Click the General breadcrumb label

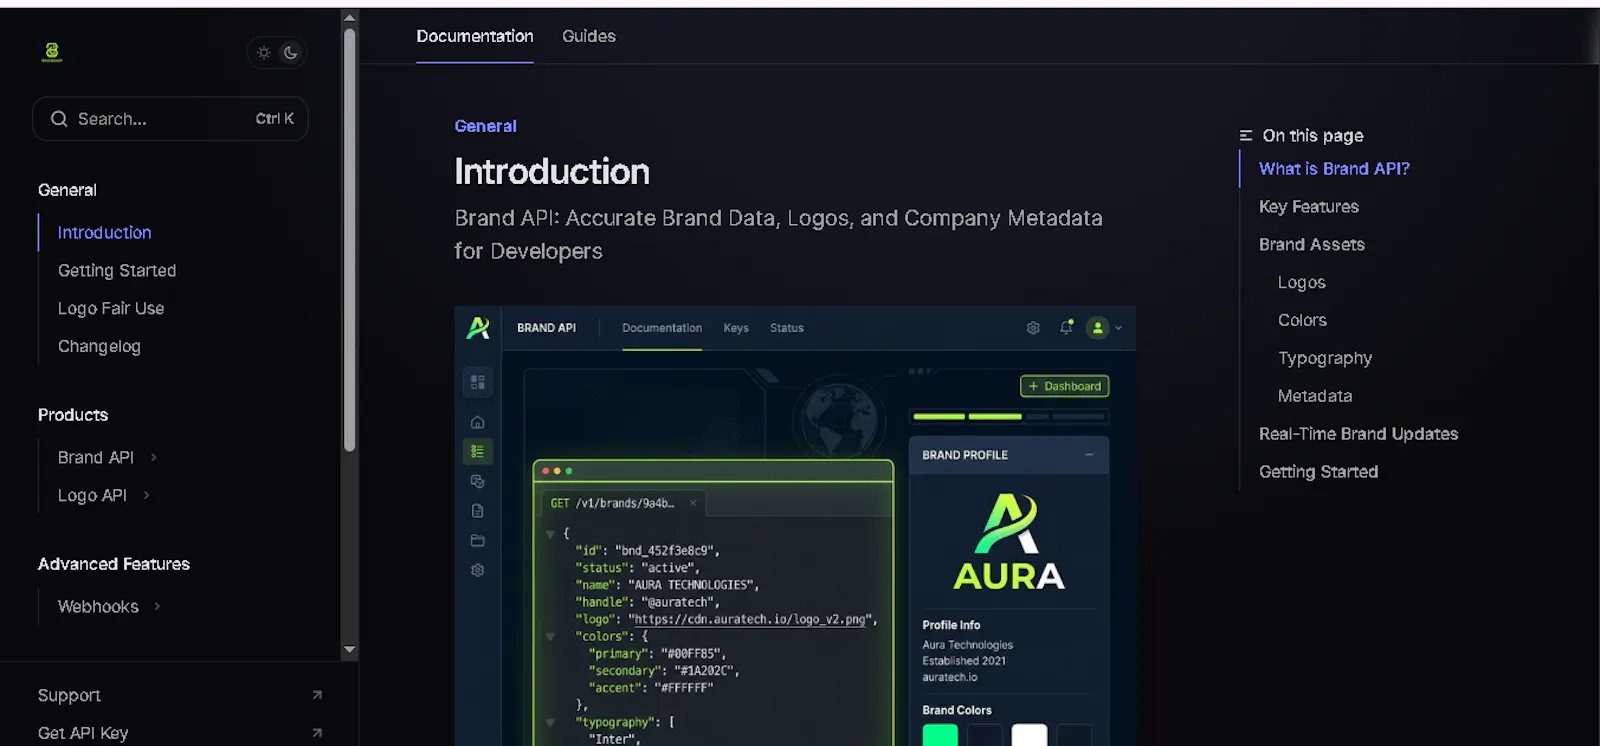coord(485,126)
